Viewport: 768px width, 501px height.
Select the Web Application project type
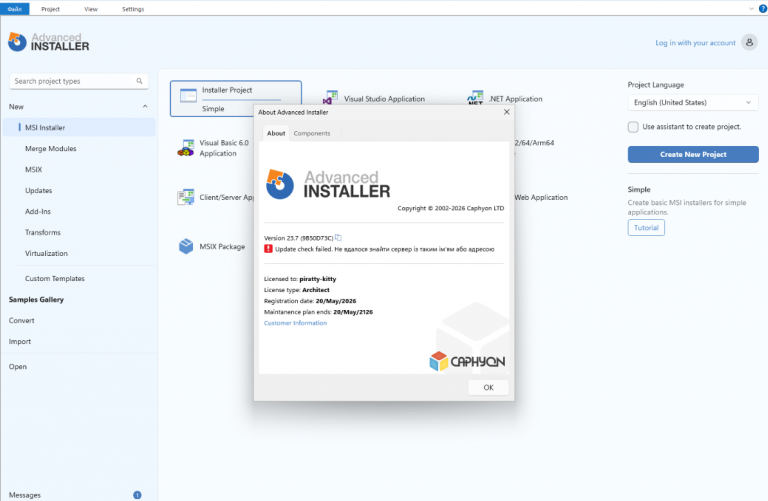tap(541, 197)
